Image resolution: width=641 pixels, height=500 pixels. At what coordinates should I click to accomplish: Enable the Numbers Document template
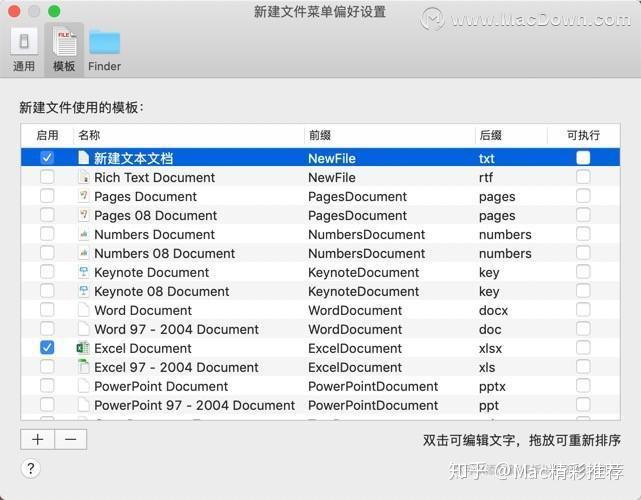pos(47,233)
